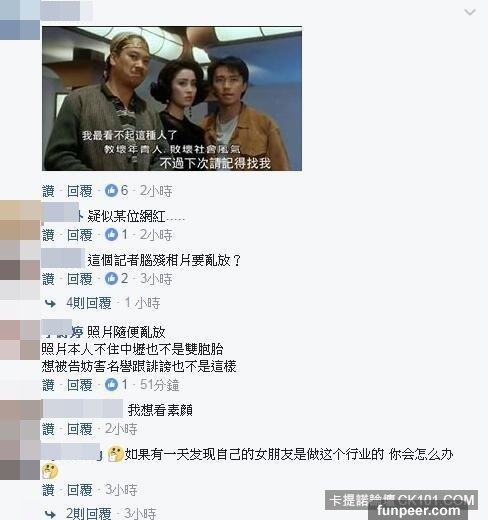Click the reply arrow icon beside 4則回覆
488x520 pixels.
click(x=50, y=303)
